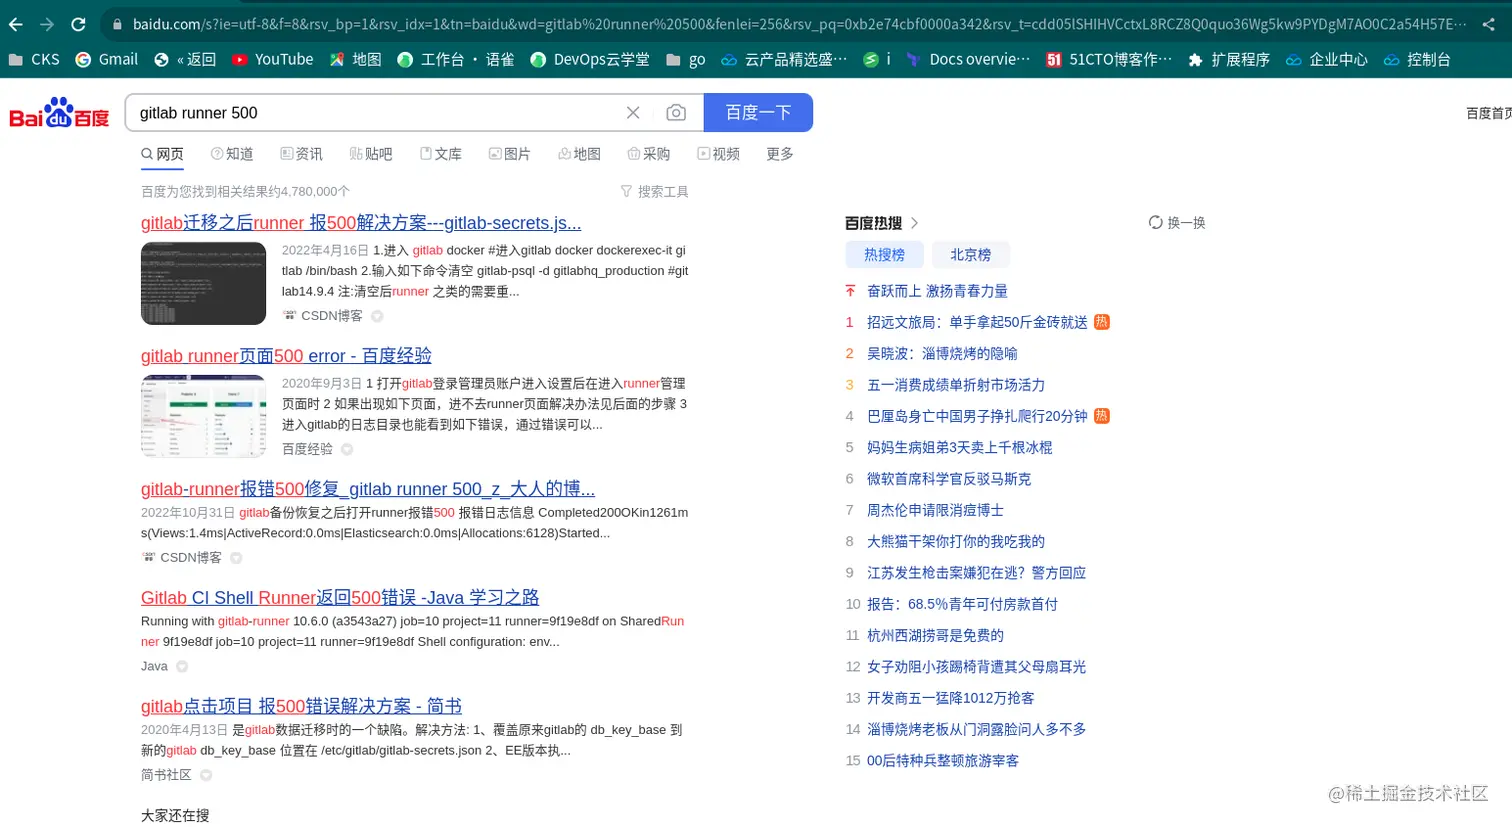Clear the search box with X icon
This screenshot has width=1512, height=827.
coord(633,113)
